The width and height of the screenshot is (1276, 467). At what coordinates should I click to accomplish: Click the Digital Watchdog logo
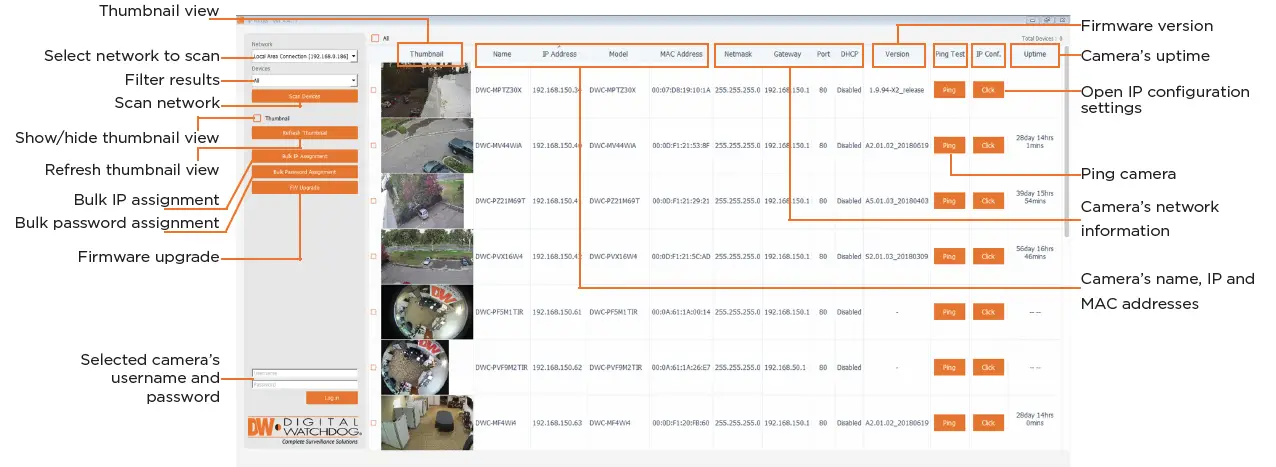tap(303, 430)
